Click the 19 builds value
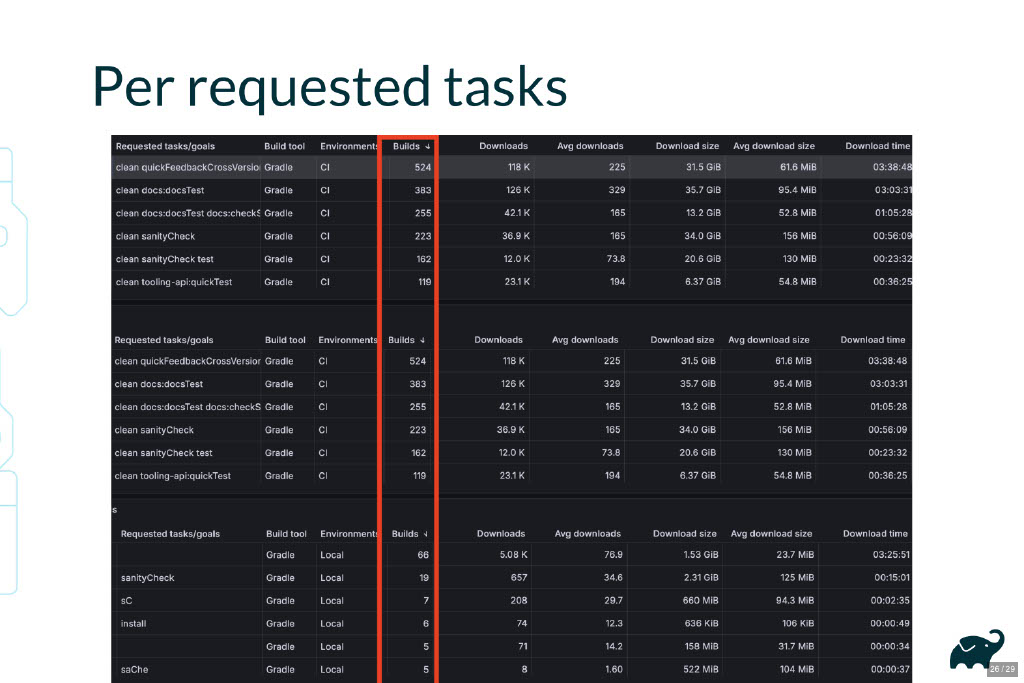 pos(424,578)
